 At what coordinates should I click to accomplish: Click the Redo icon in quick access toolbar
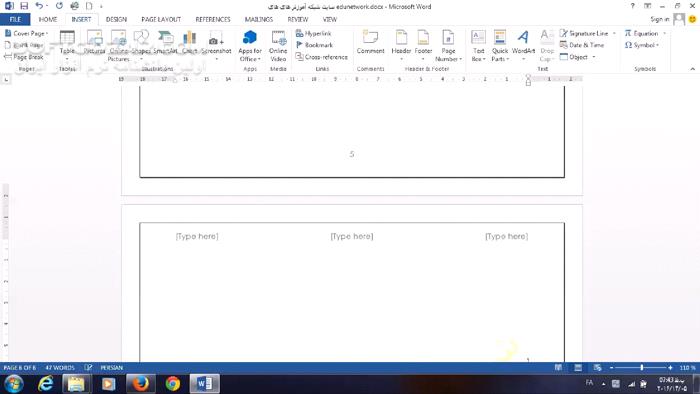click(59, 6)
